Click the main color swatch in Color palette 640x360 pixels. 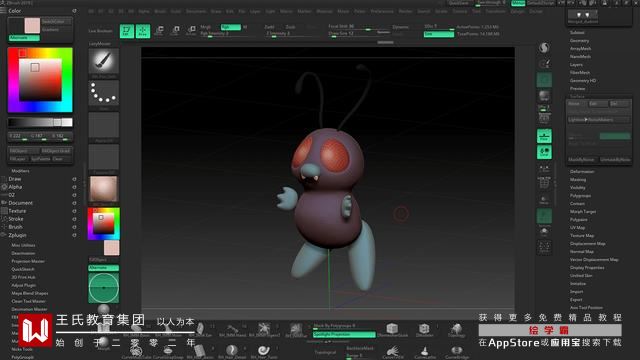pyautogui.click(x=32, y=25)
